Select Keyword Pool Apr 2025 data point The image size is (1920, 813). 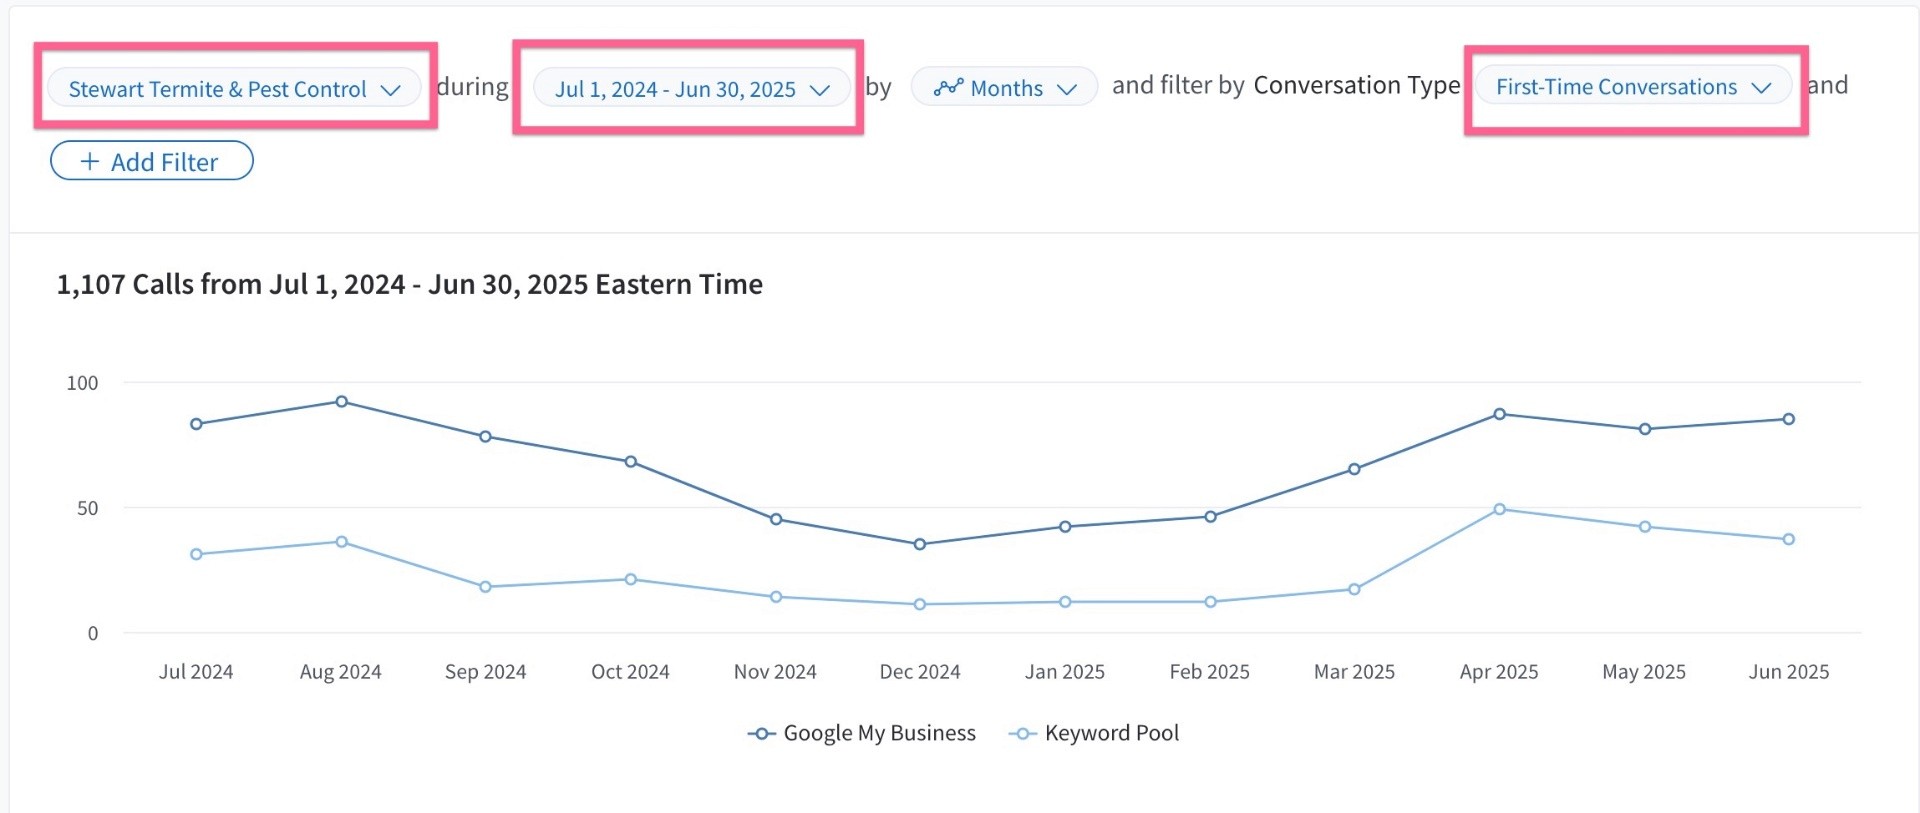pyautogui.click(x=1499, y=509)
